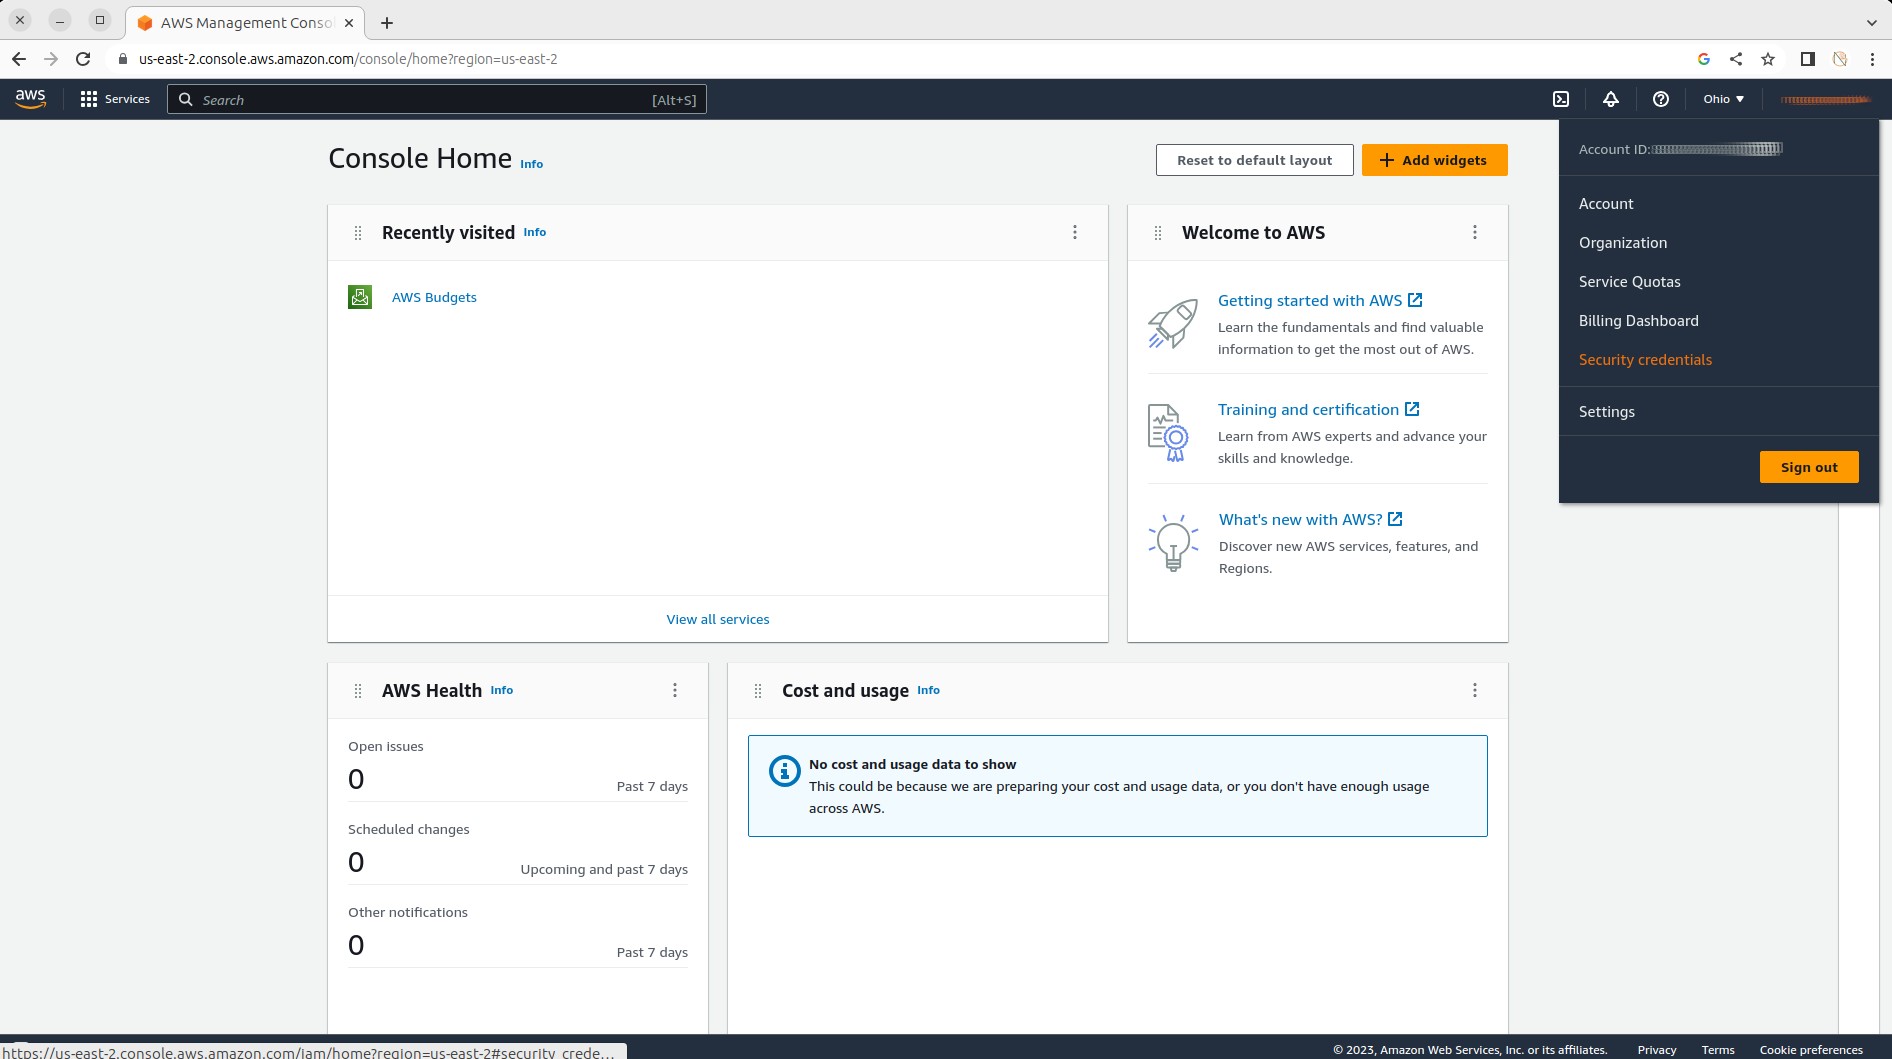Click the AWS Budgets service icon

click(x=360, y=297)
